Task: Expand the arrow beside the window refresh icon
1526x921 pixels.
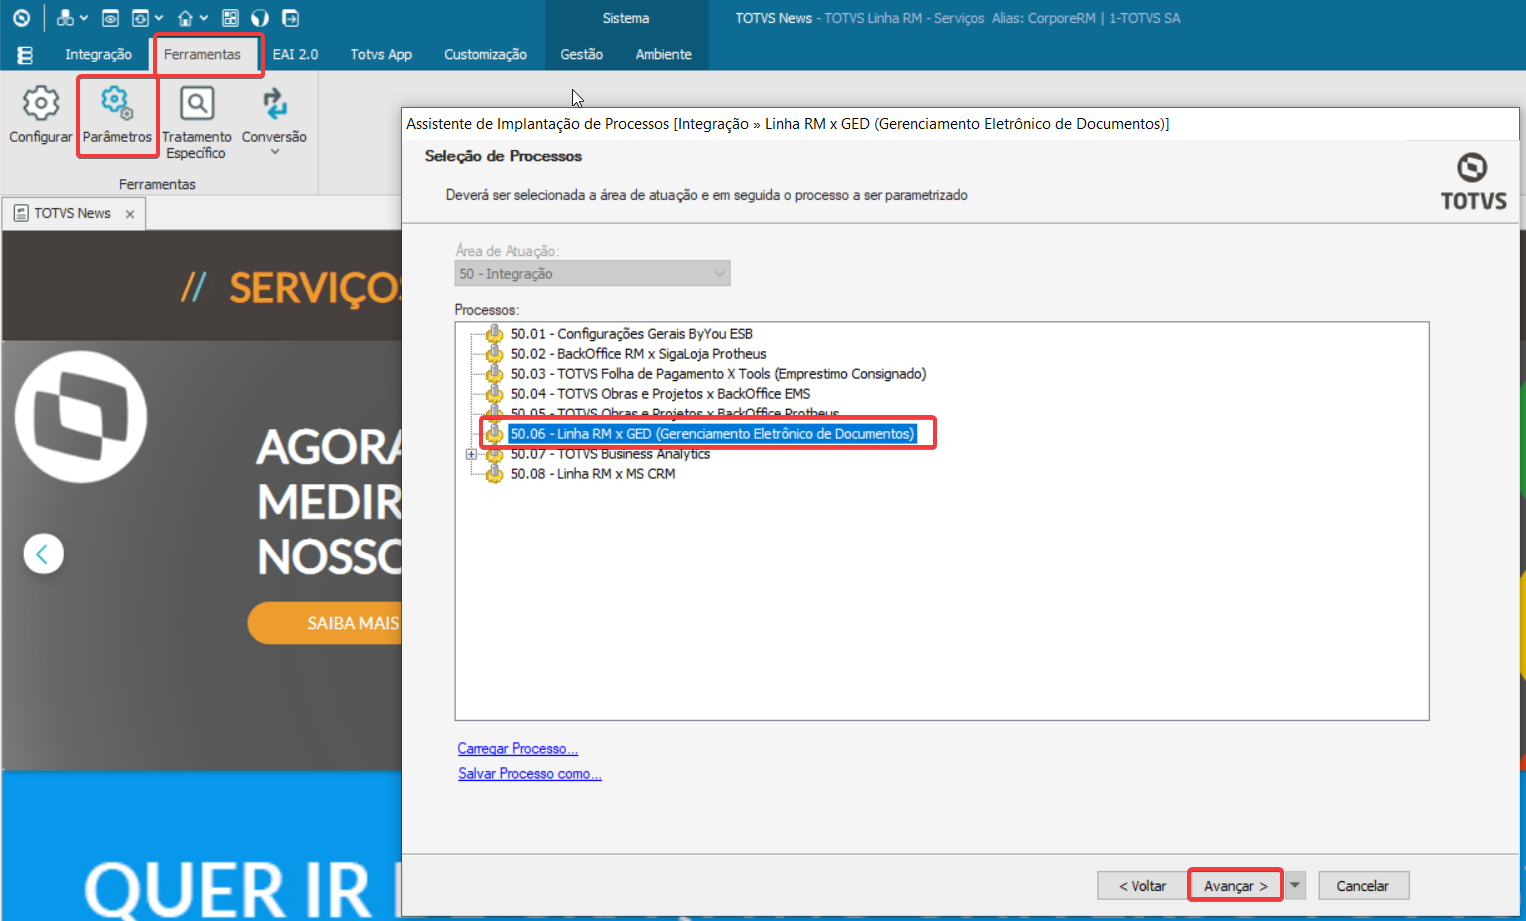Action: [x=158, y=18]
